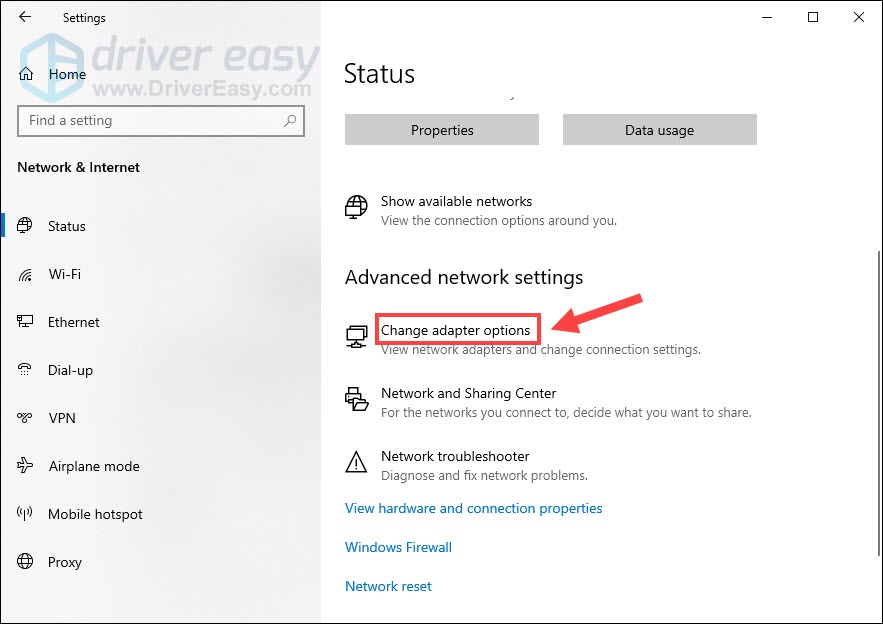Open View hardware and connection properties link

(x=474, y=508)
